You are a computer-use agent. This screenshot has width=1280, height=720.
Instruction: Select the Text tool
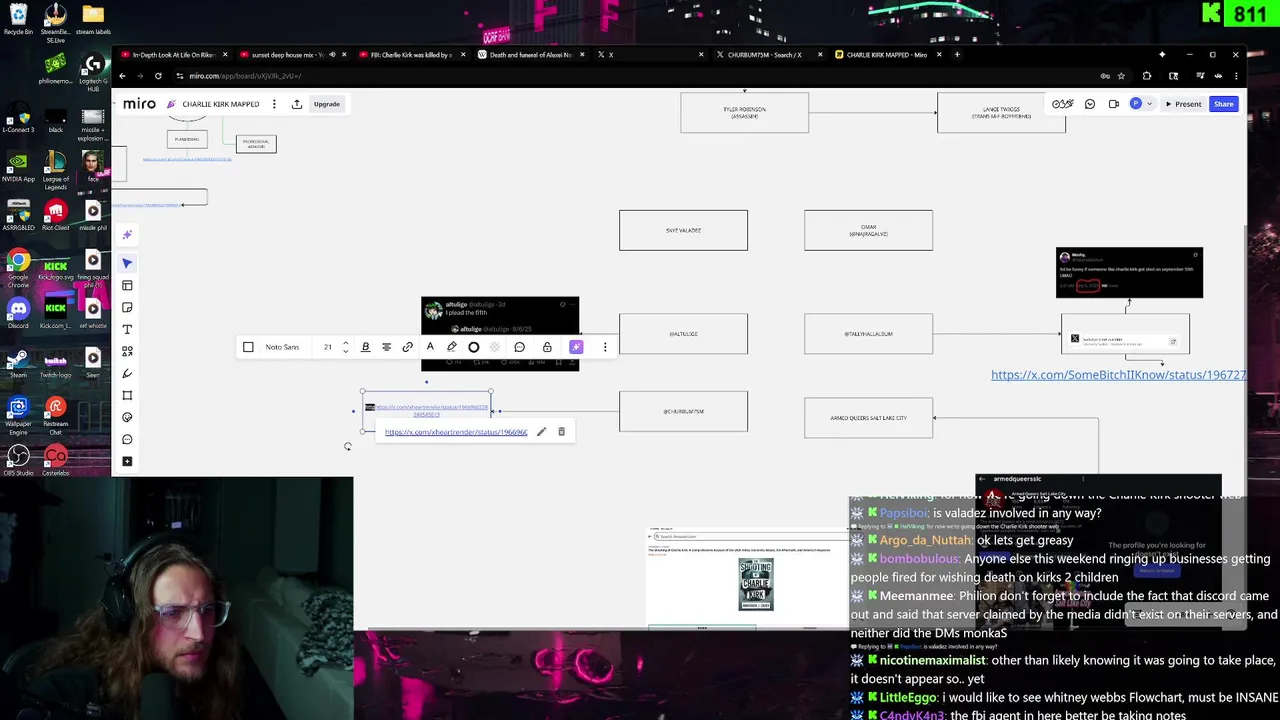[127, 329]
